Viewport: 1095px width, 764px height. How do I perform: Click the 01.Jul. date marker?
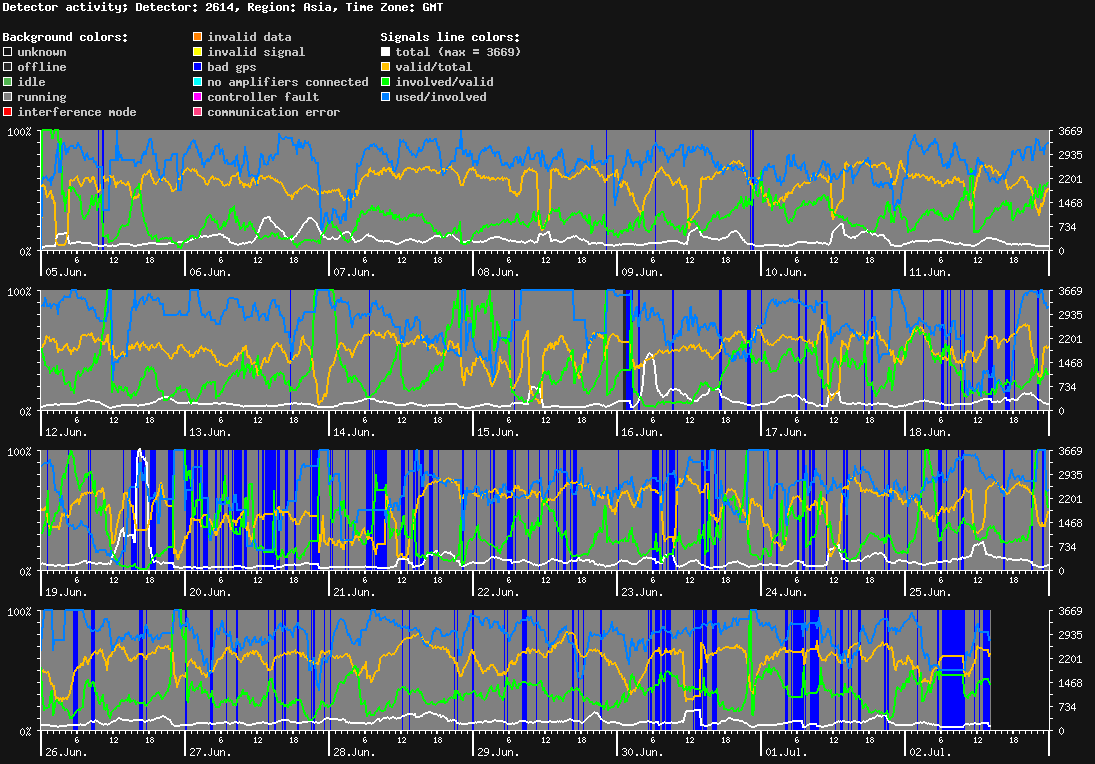click(786, 752)
